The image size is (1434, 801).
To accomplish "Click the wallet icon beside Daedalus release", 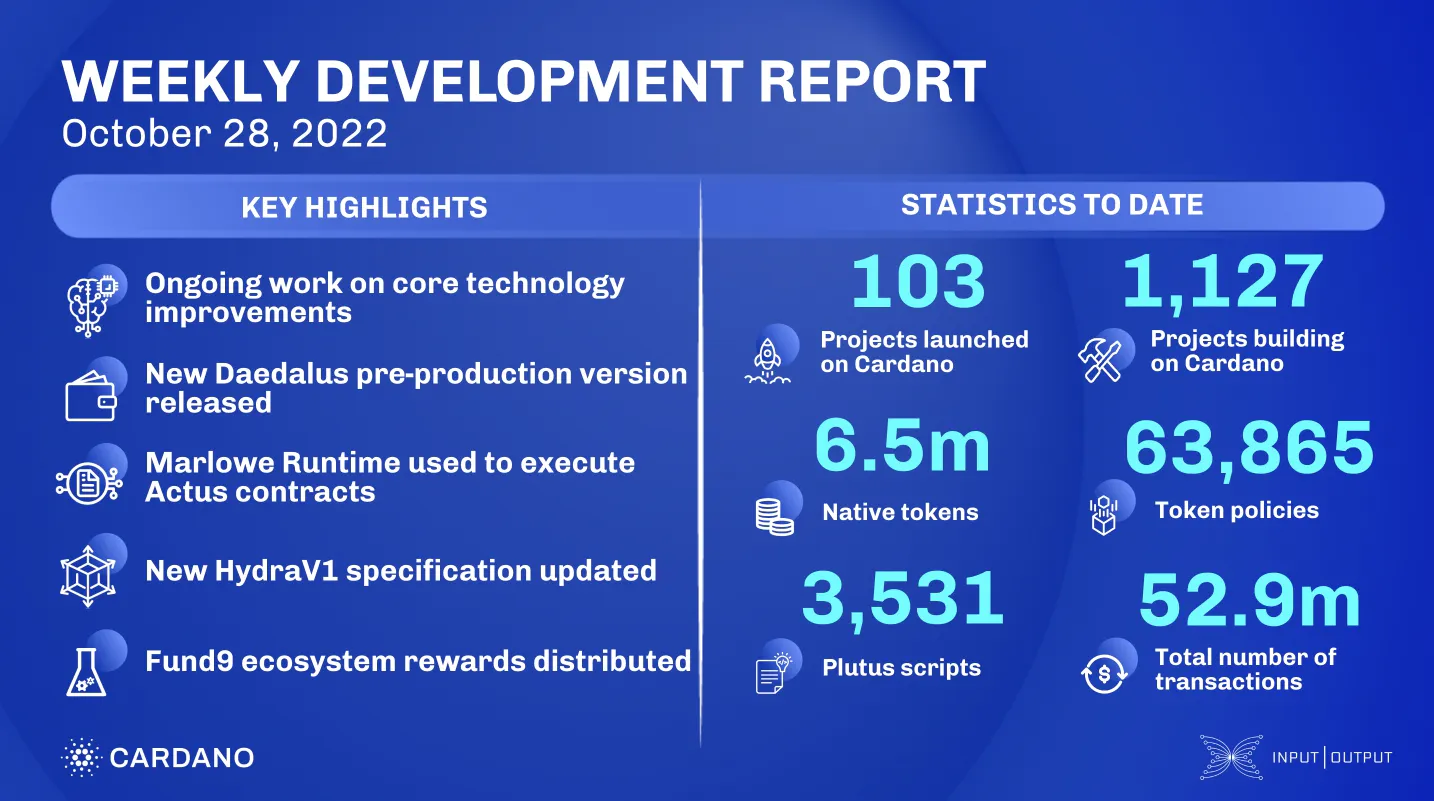I will pyautogui.click(x=92, y=392).
